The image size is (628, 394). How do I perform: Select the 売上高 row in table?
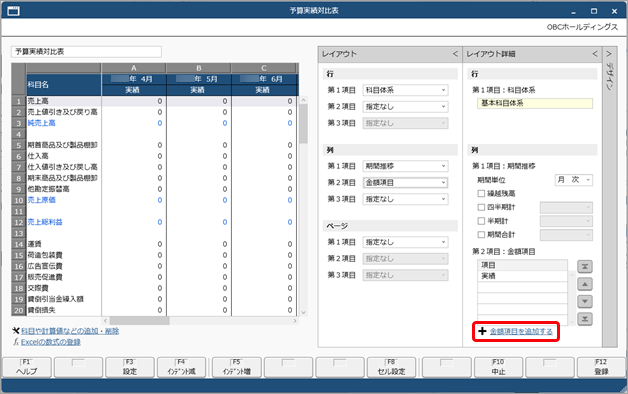pos(155,101)
